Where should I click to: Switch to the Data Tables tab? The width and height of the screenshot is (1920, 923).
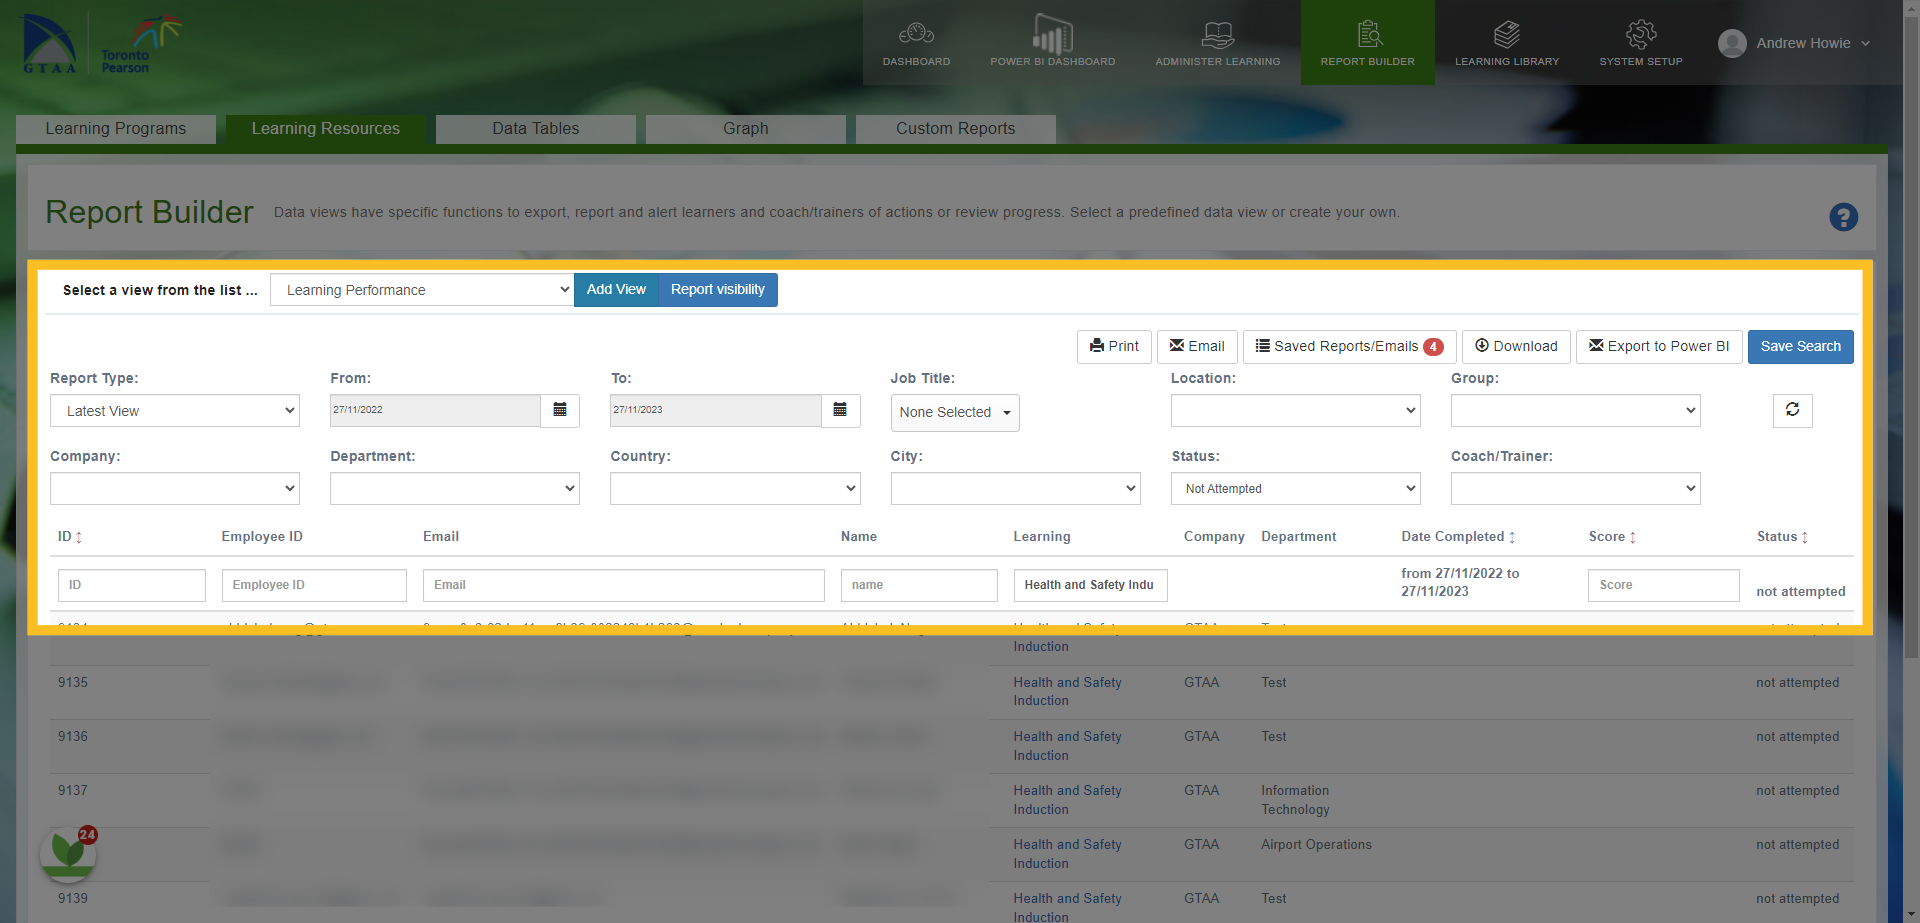[x=536, y=129]
